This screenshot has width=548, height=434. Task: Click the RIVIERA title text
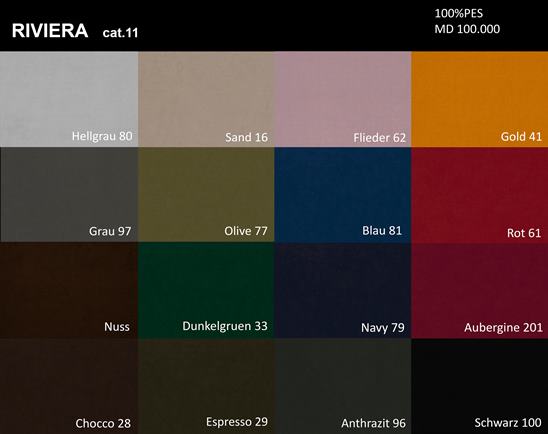(x=50, y=30)
